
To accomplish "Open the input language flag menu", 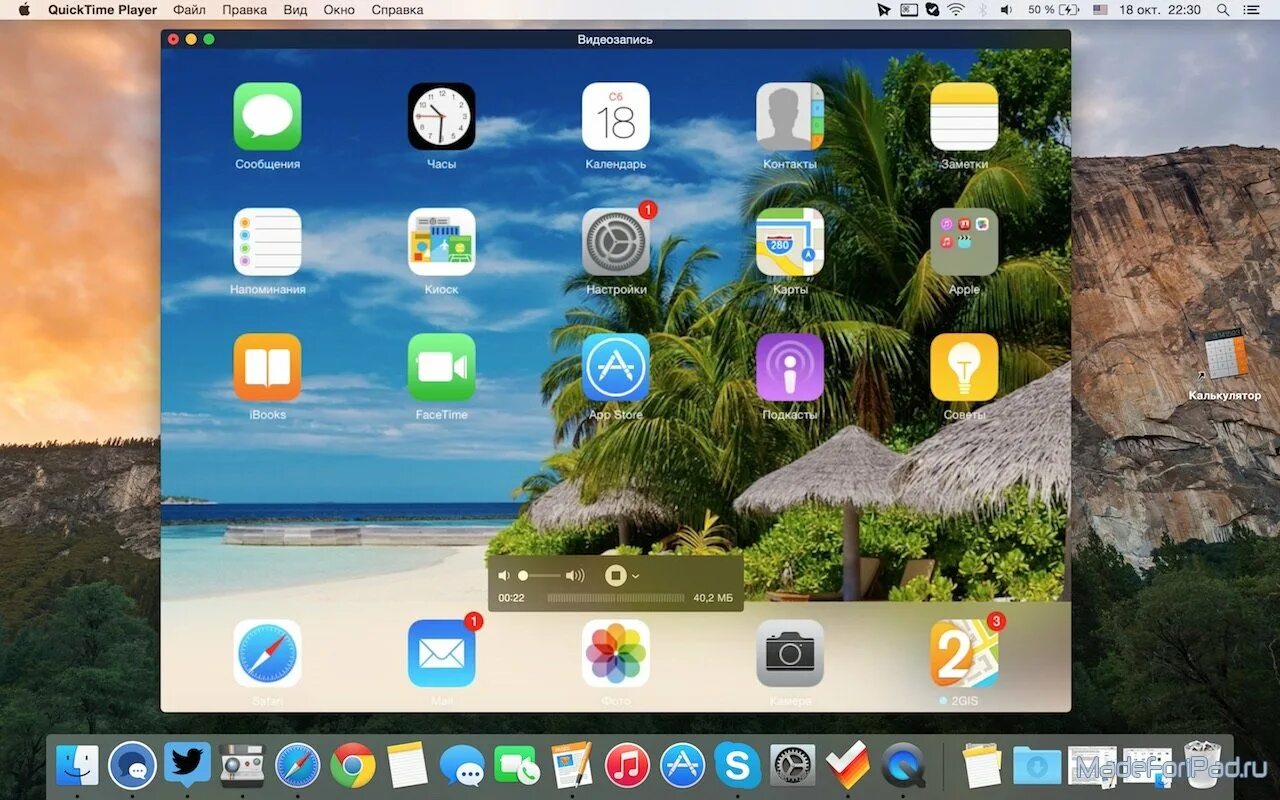I will click(1100, 10).
